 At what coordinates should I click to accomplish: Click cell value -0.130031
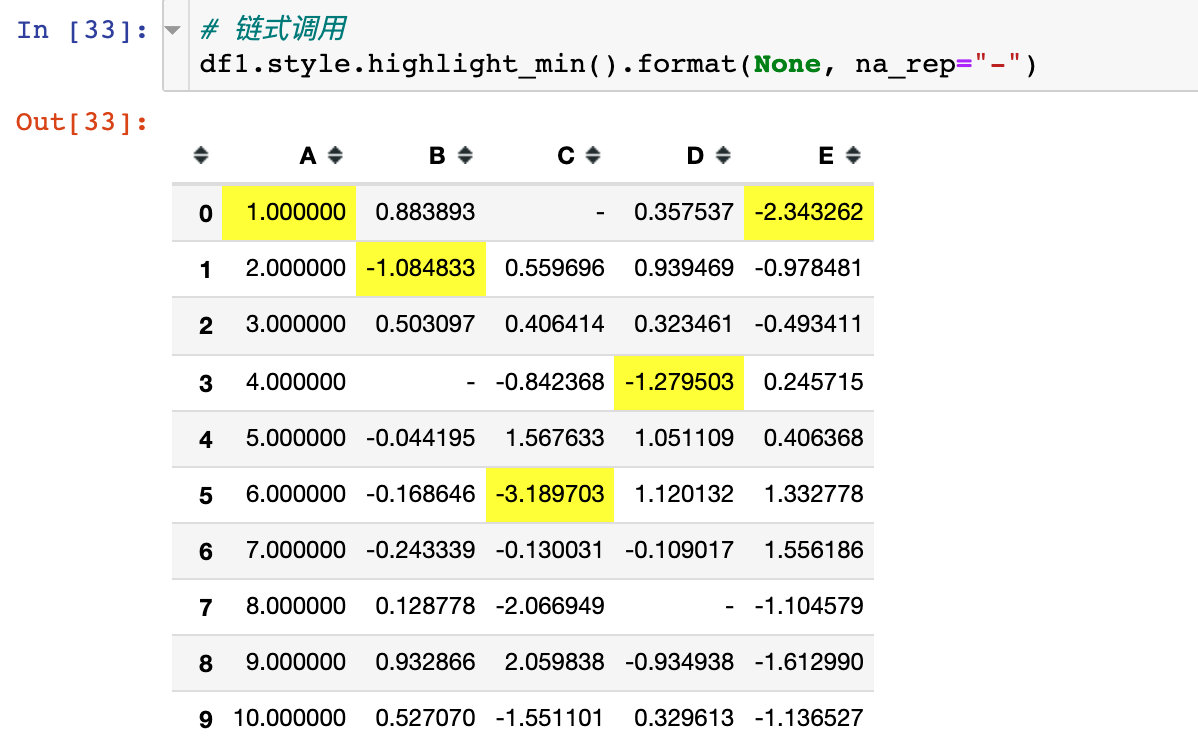[550, 550]
